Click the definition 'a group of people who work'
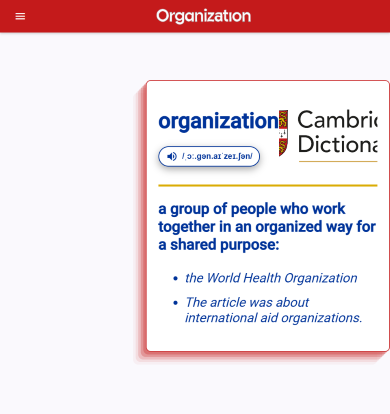The width and height of the screenshot is (390, 414). click(267, 227)
